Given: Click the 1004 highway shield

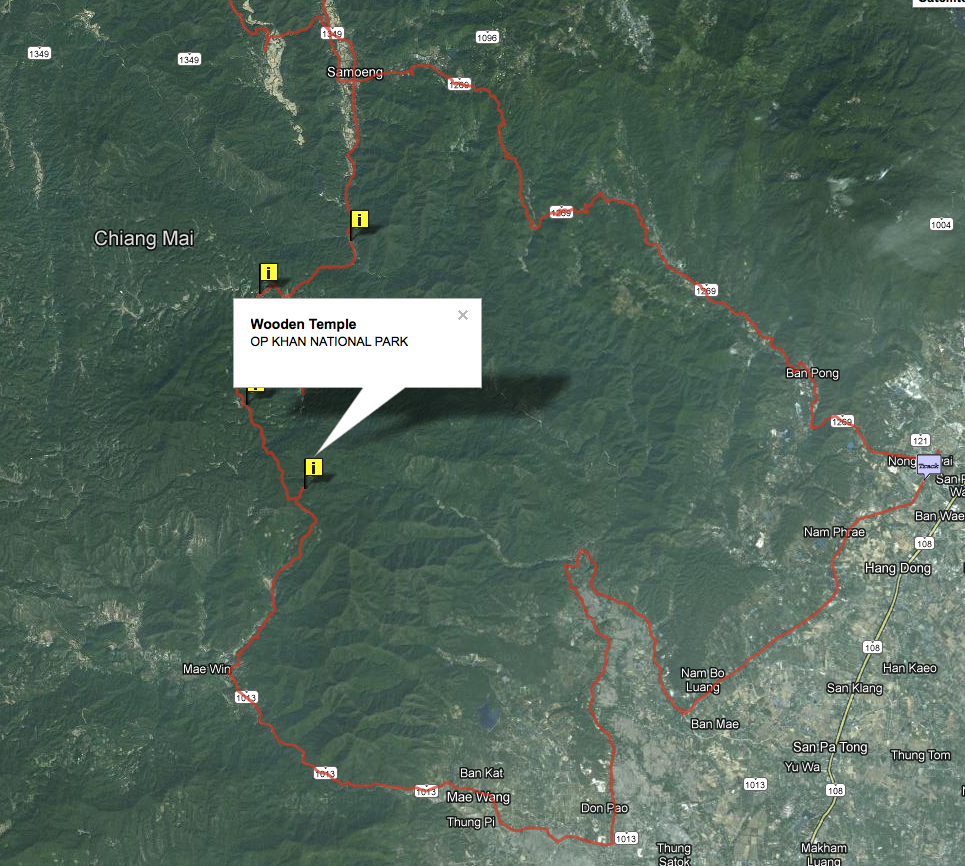Looking at the screenshot, I should (x=941, y=225).
